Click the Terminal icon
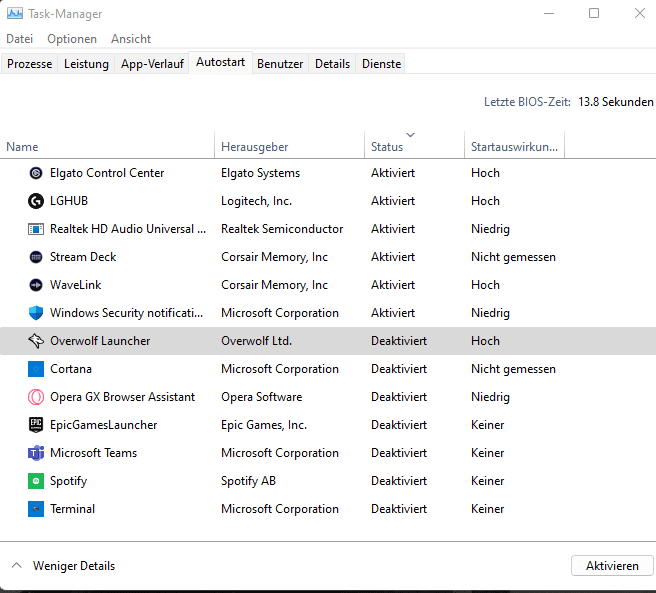This screenshot has height=593, width=656. tap(36, 509)
